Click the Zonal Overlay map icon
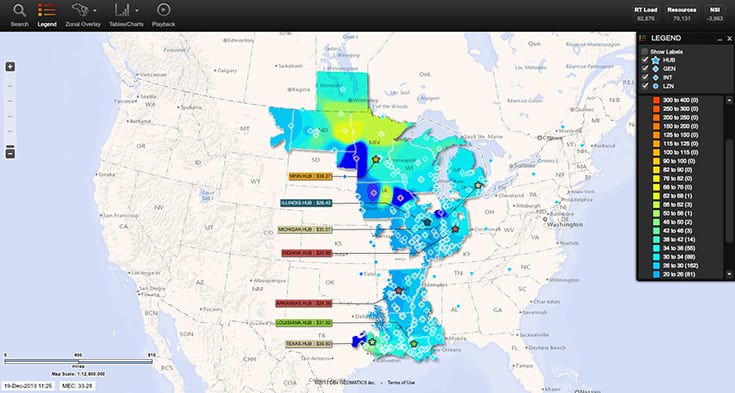The image size is (735, 393). 80,10
